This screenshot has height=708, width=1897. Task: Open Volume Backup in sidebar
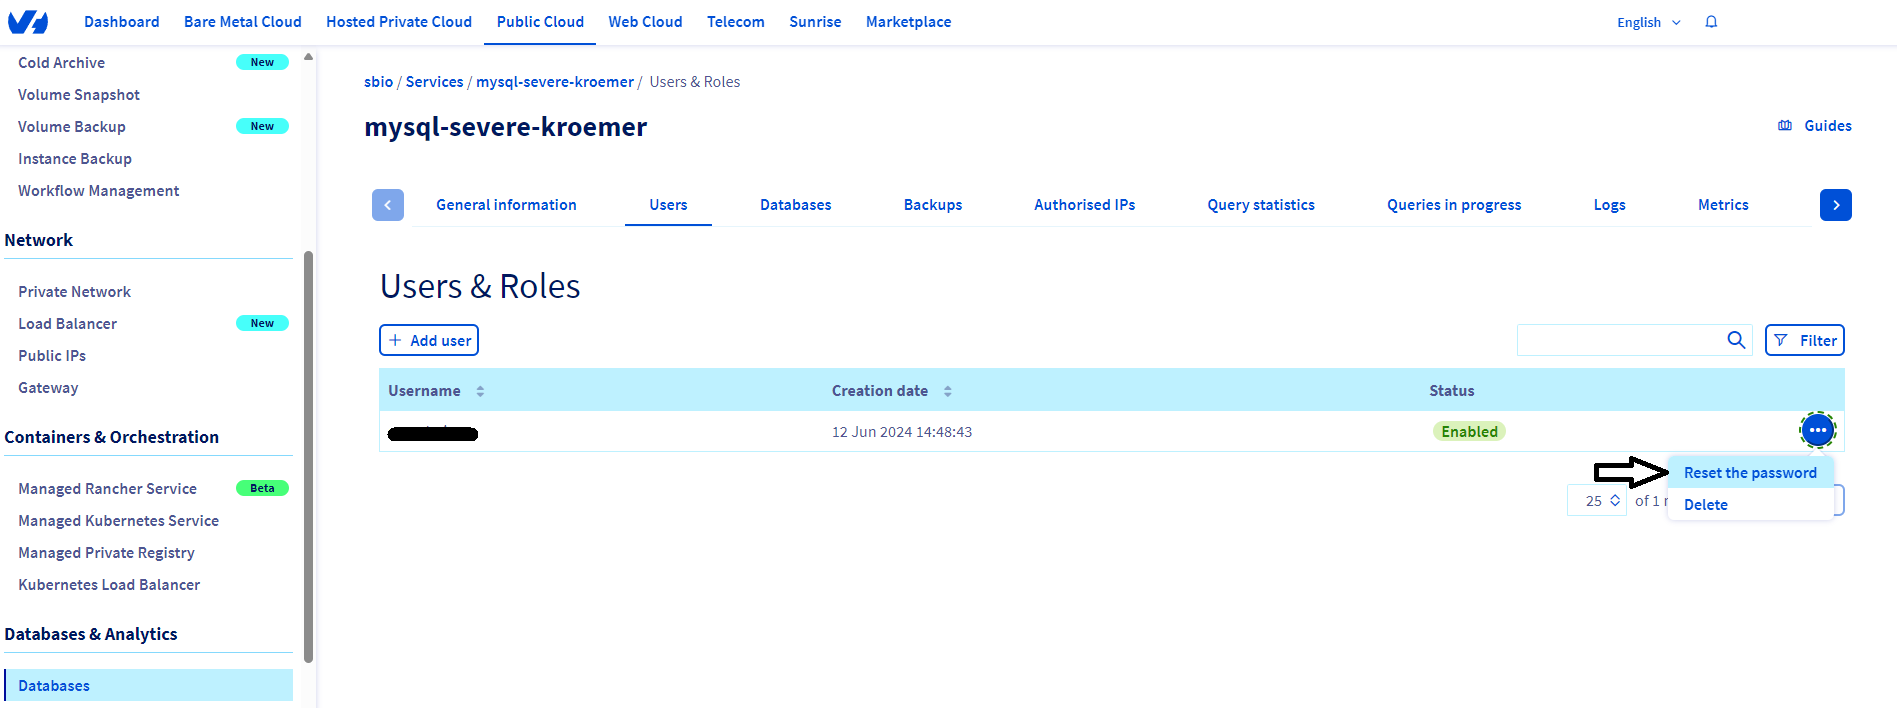point(72,127)
